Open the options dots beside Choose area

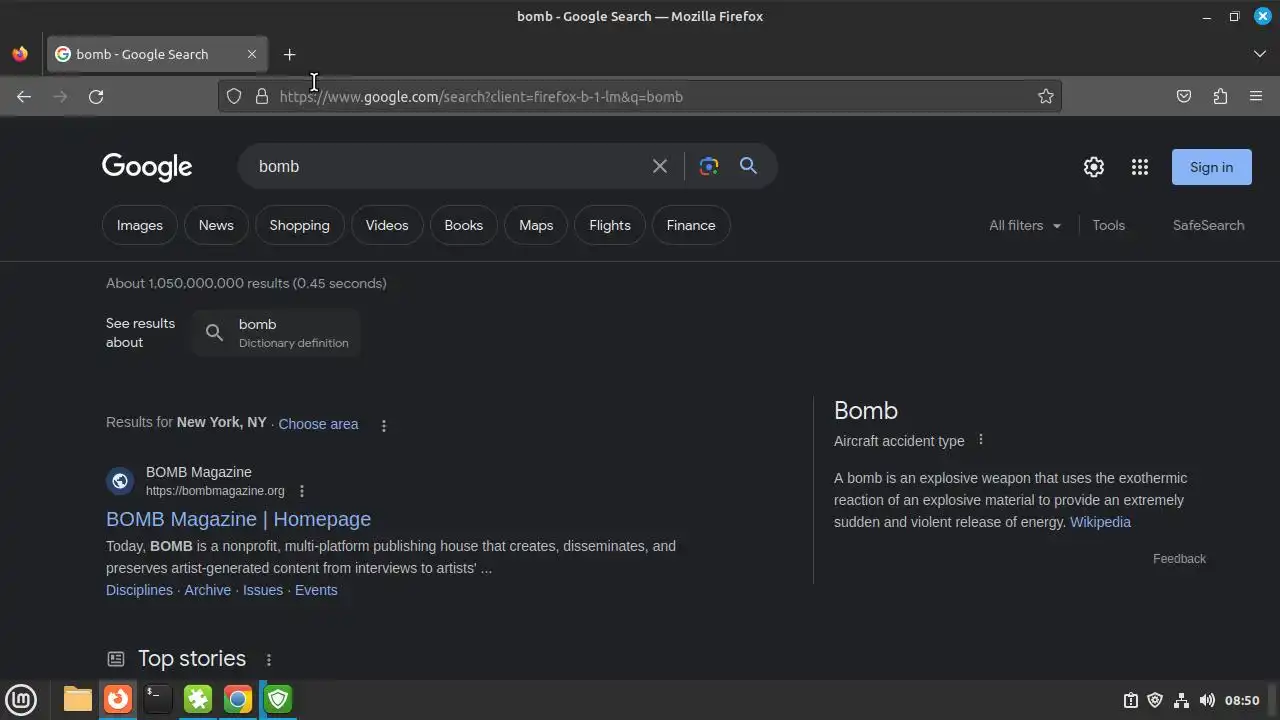(384, 425)
